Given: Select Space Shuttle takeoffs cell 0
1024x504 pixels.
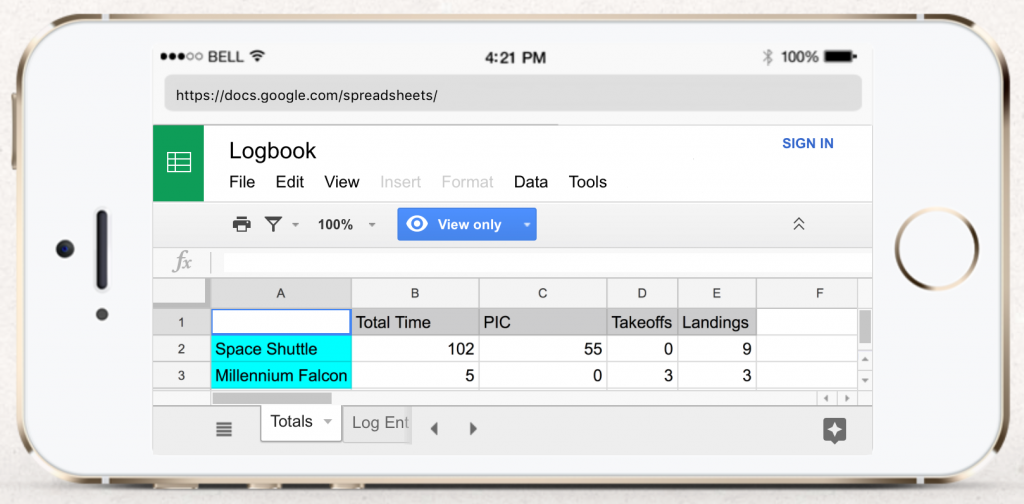Looking at the screenshot, I should point(642,349).
